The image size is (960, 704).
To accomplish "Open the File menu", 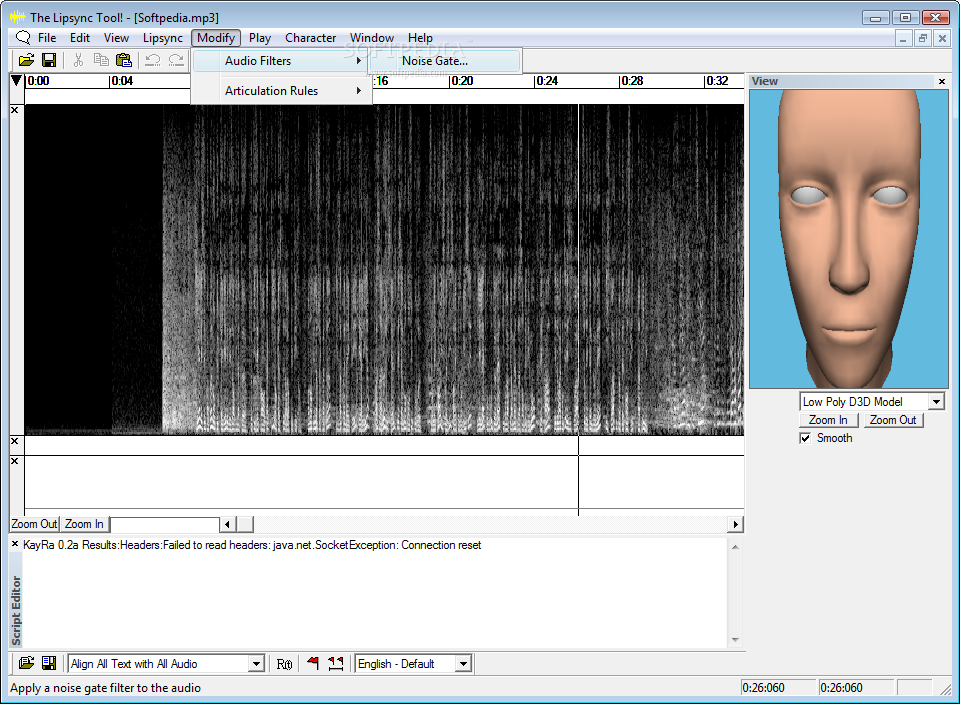I will coord(47,37).
